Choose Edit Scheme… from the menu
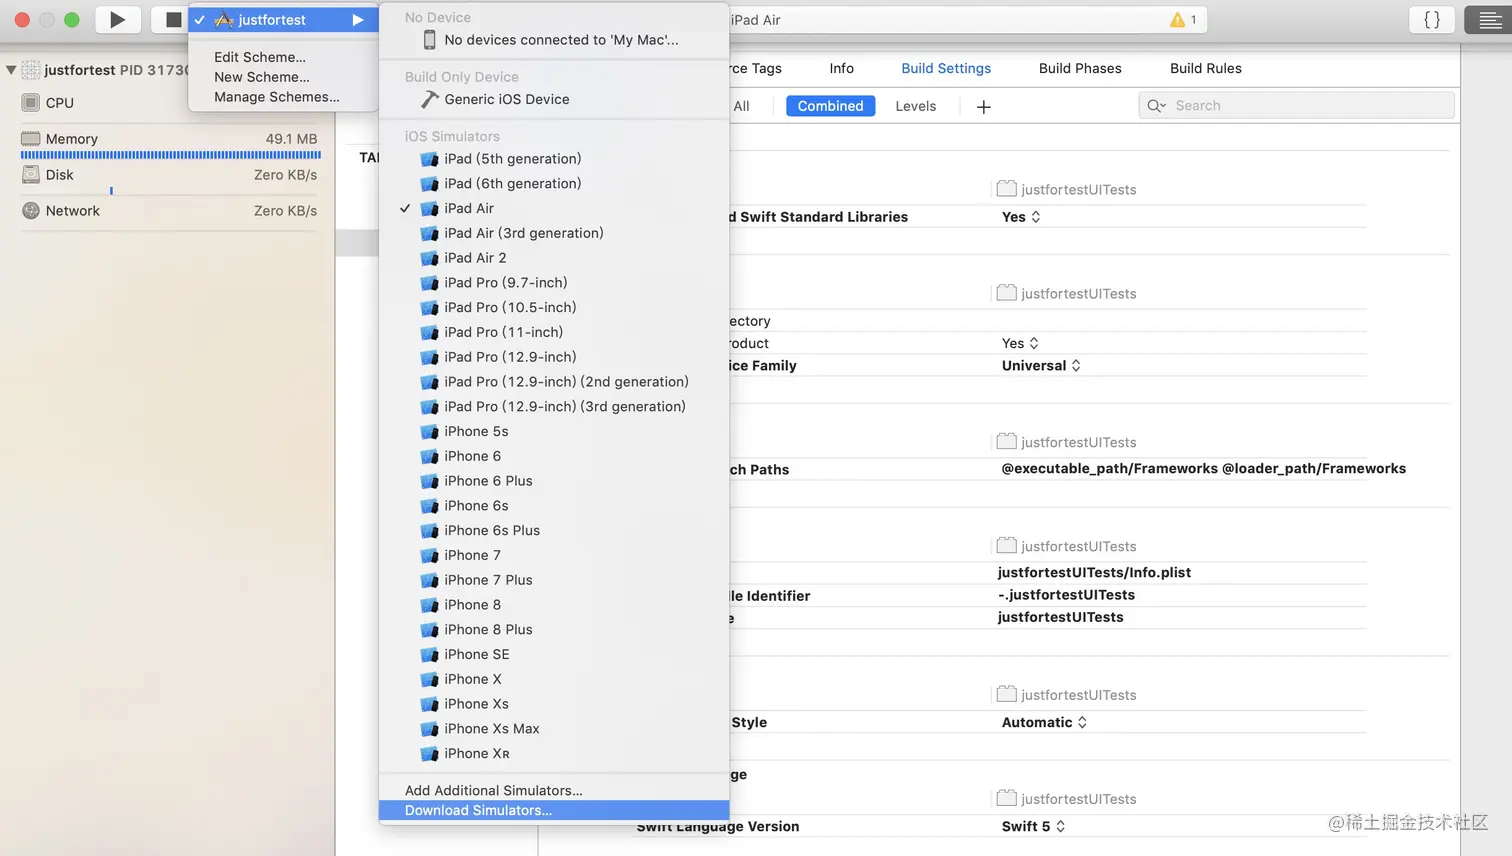 [x=260, y=57]
